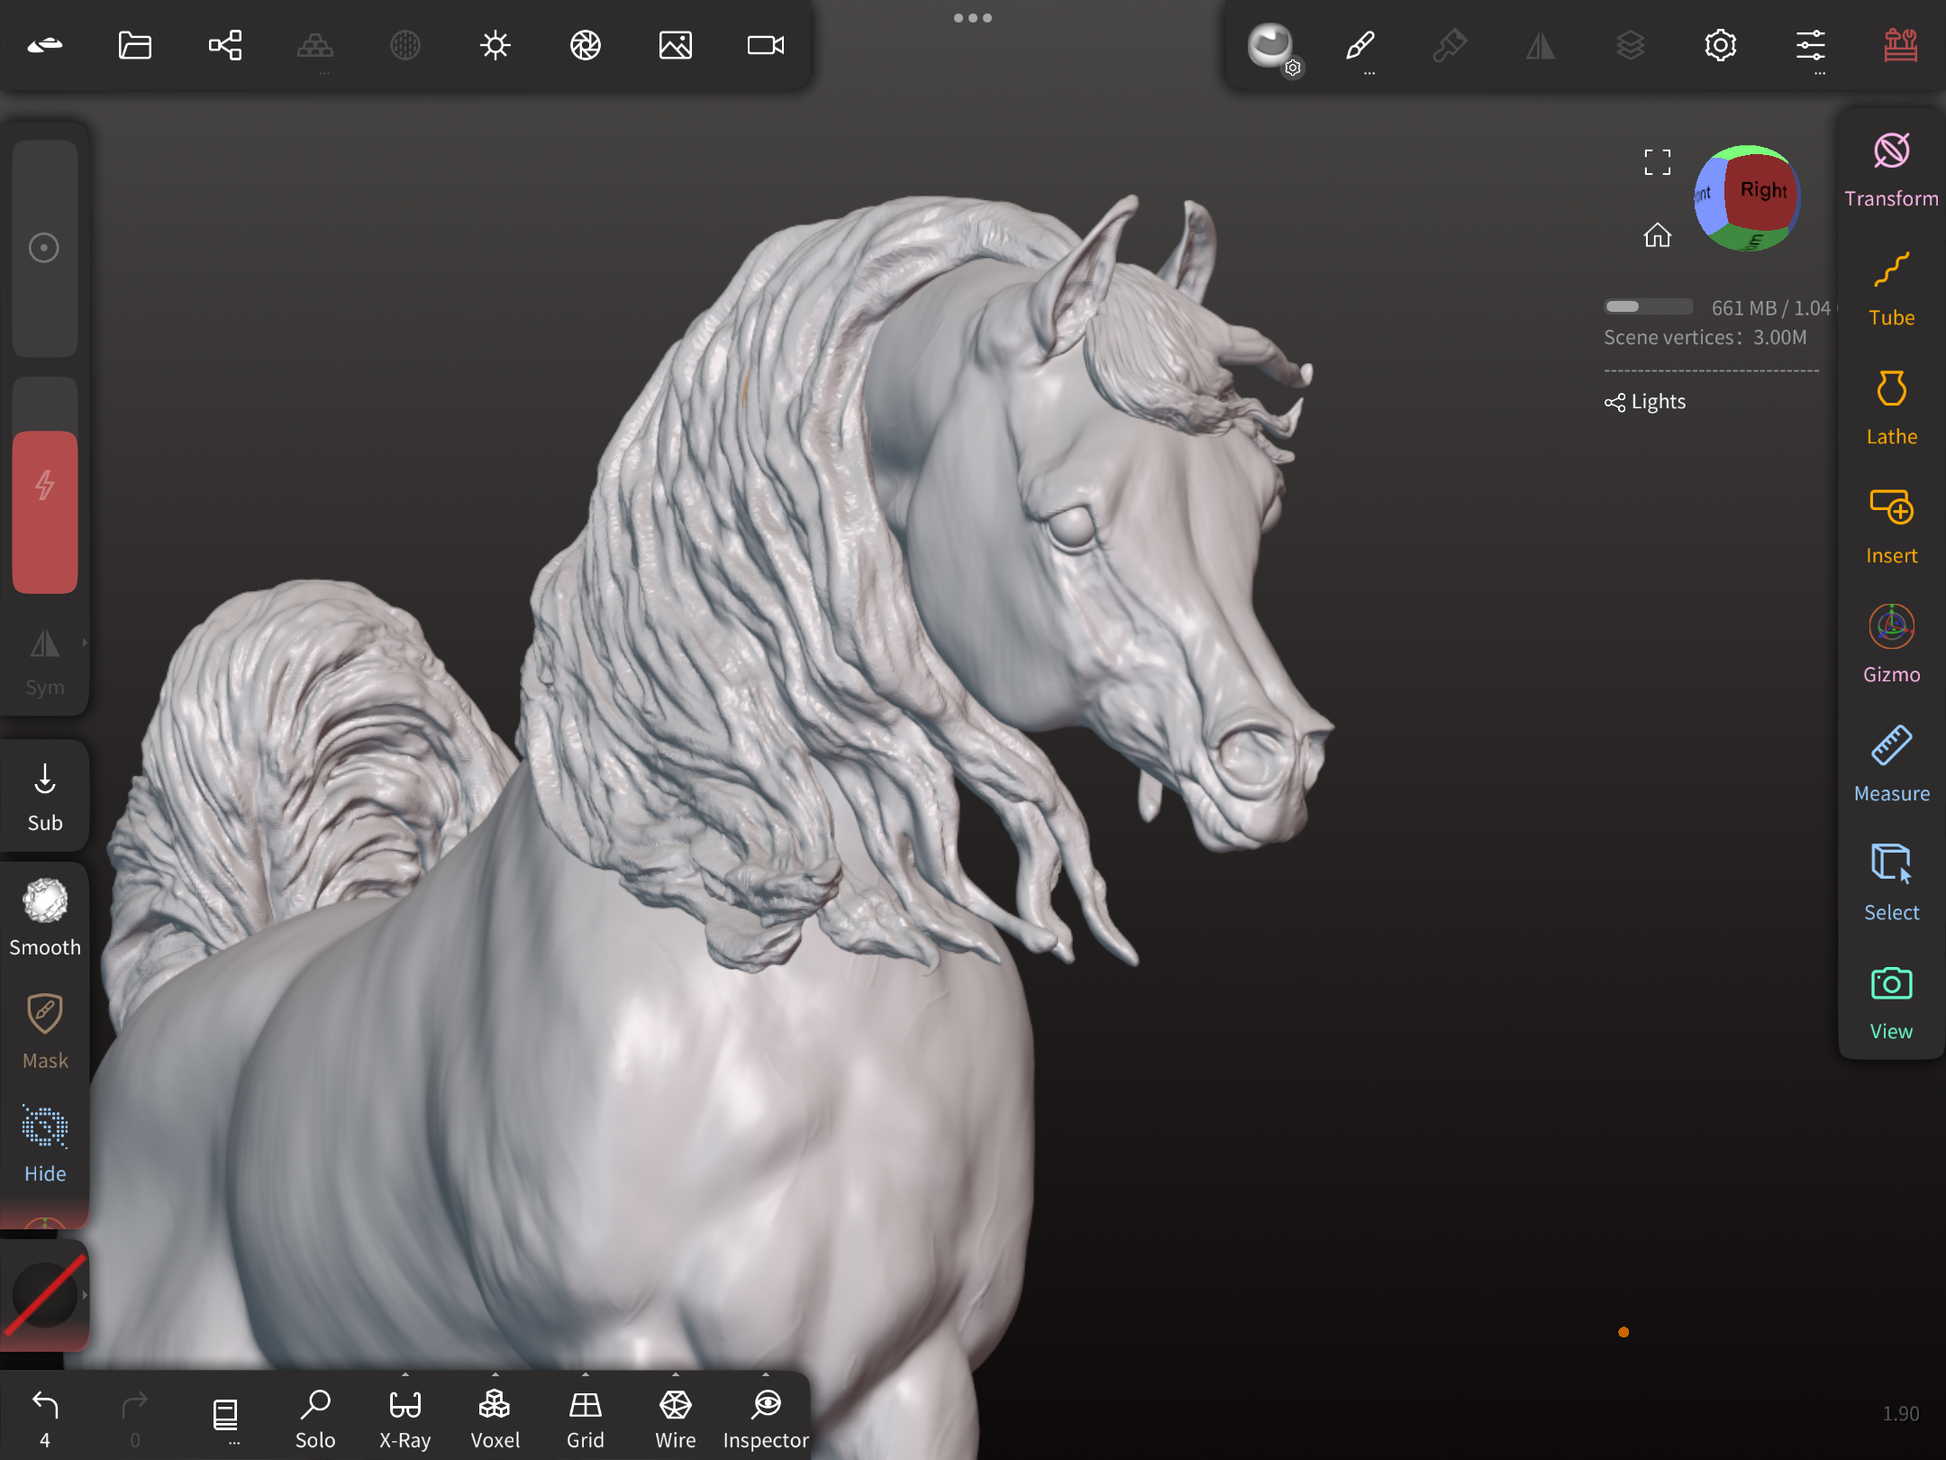Open the lighting sun icon settings
Viewport: 1946px width, 1460px height.
495,45
